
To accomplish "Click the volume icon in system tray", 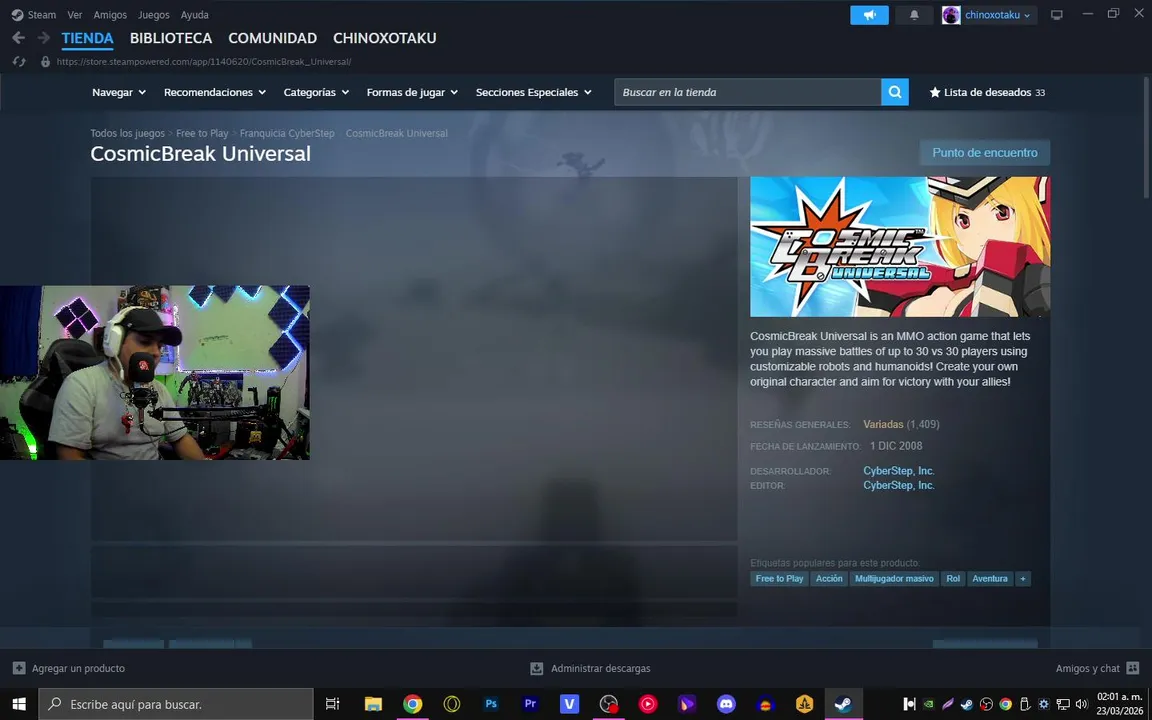I will click(x=1081, y=704).
